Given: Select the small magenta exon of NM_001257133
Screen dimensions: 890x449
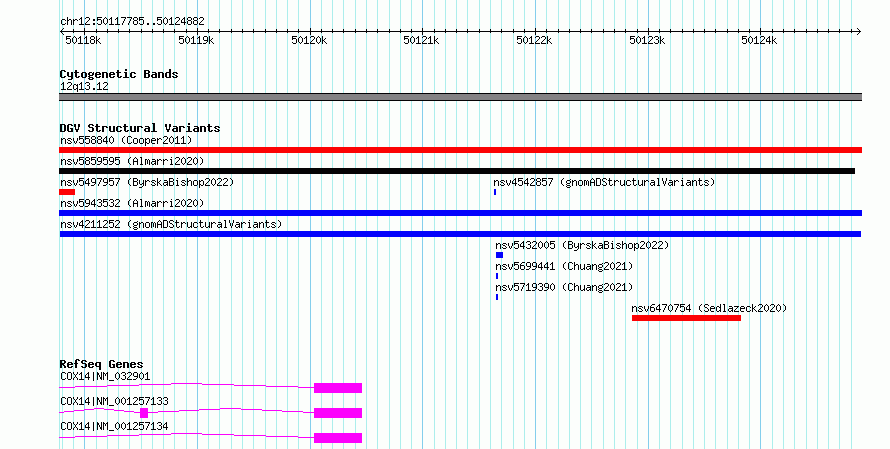Looking at the screenshot, I should tap(144, 413).
